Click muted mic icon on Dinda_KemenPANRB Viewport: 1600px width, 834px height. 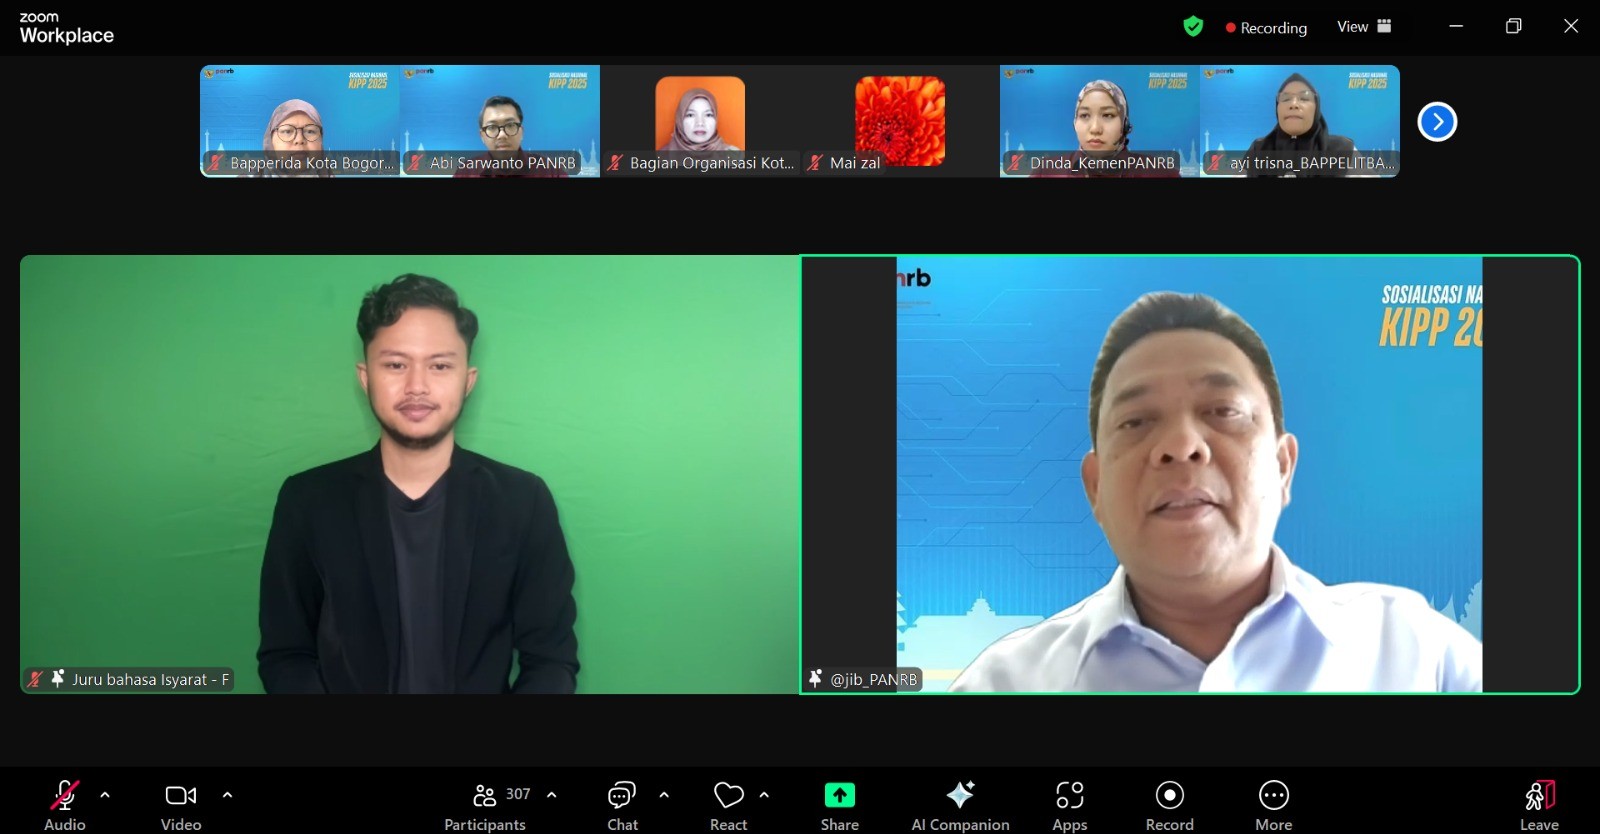coord(1015,163)
